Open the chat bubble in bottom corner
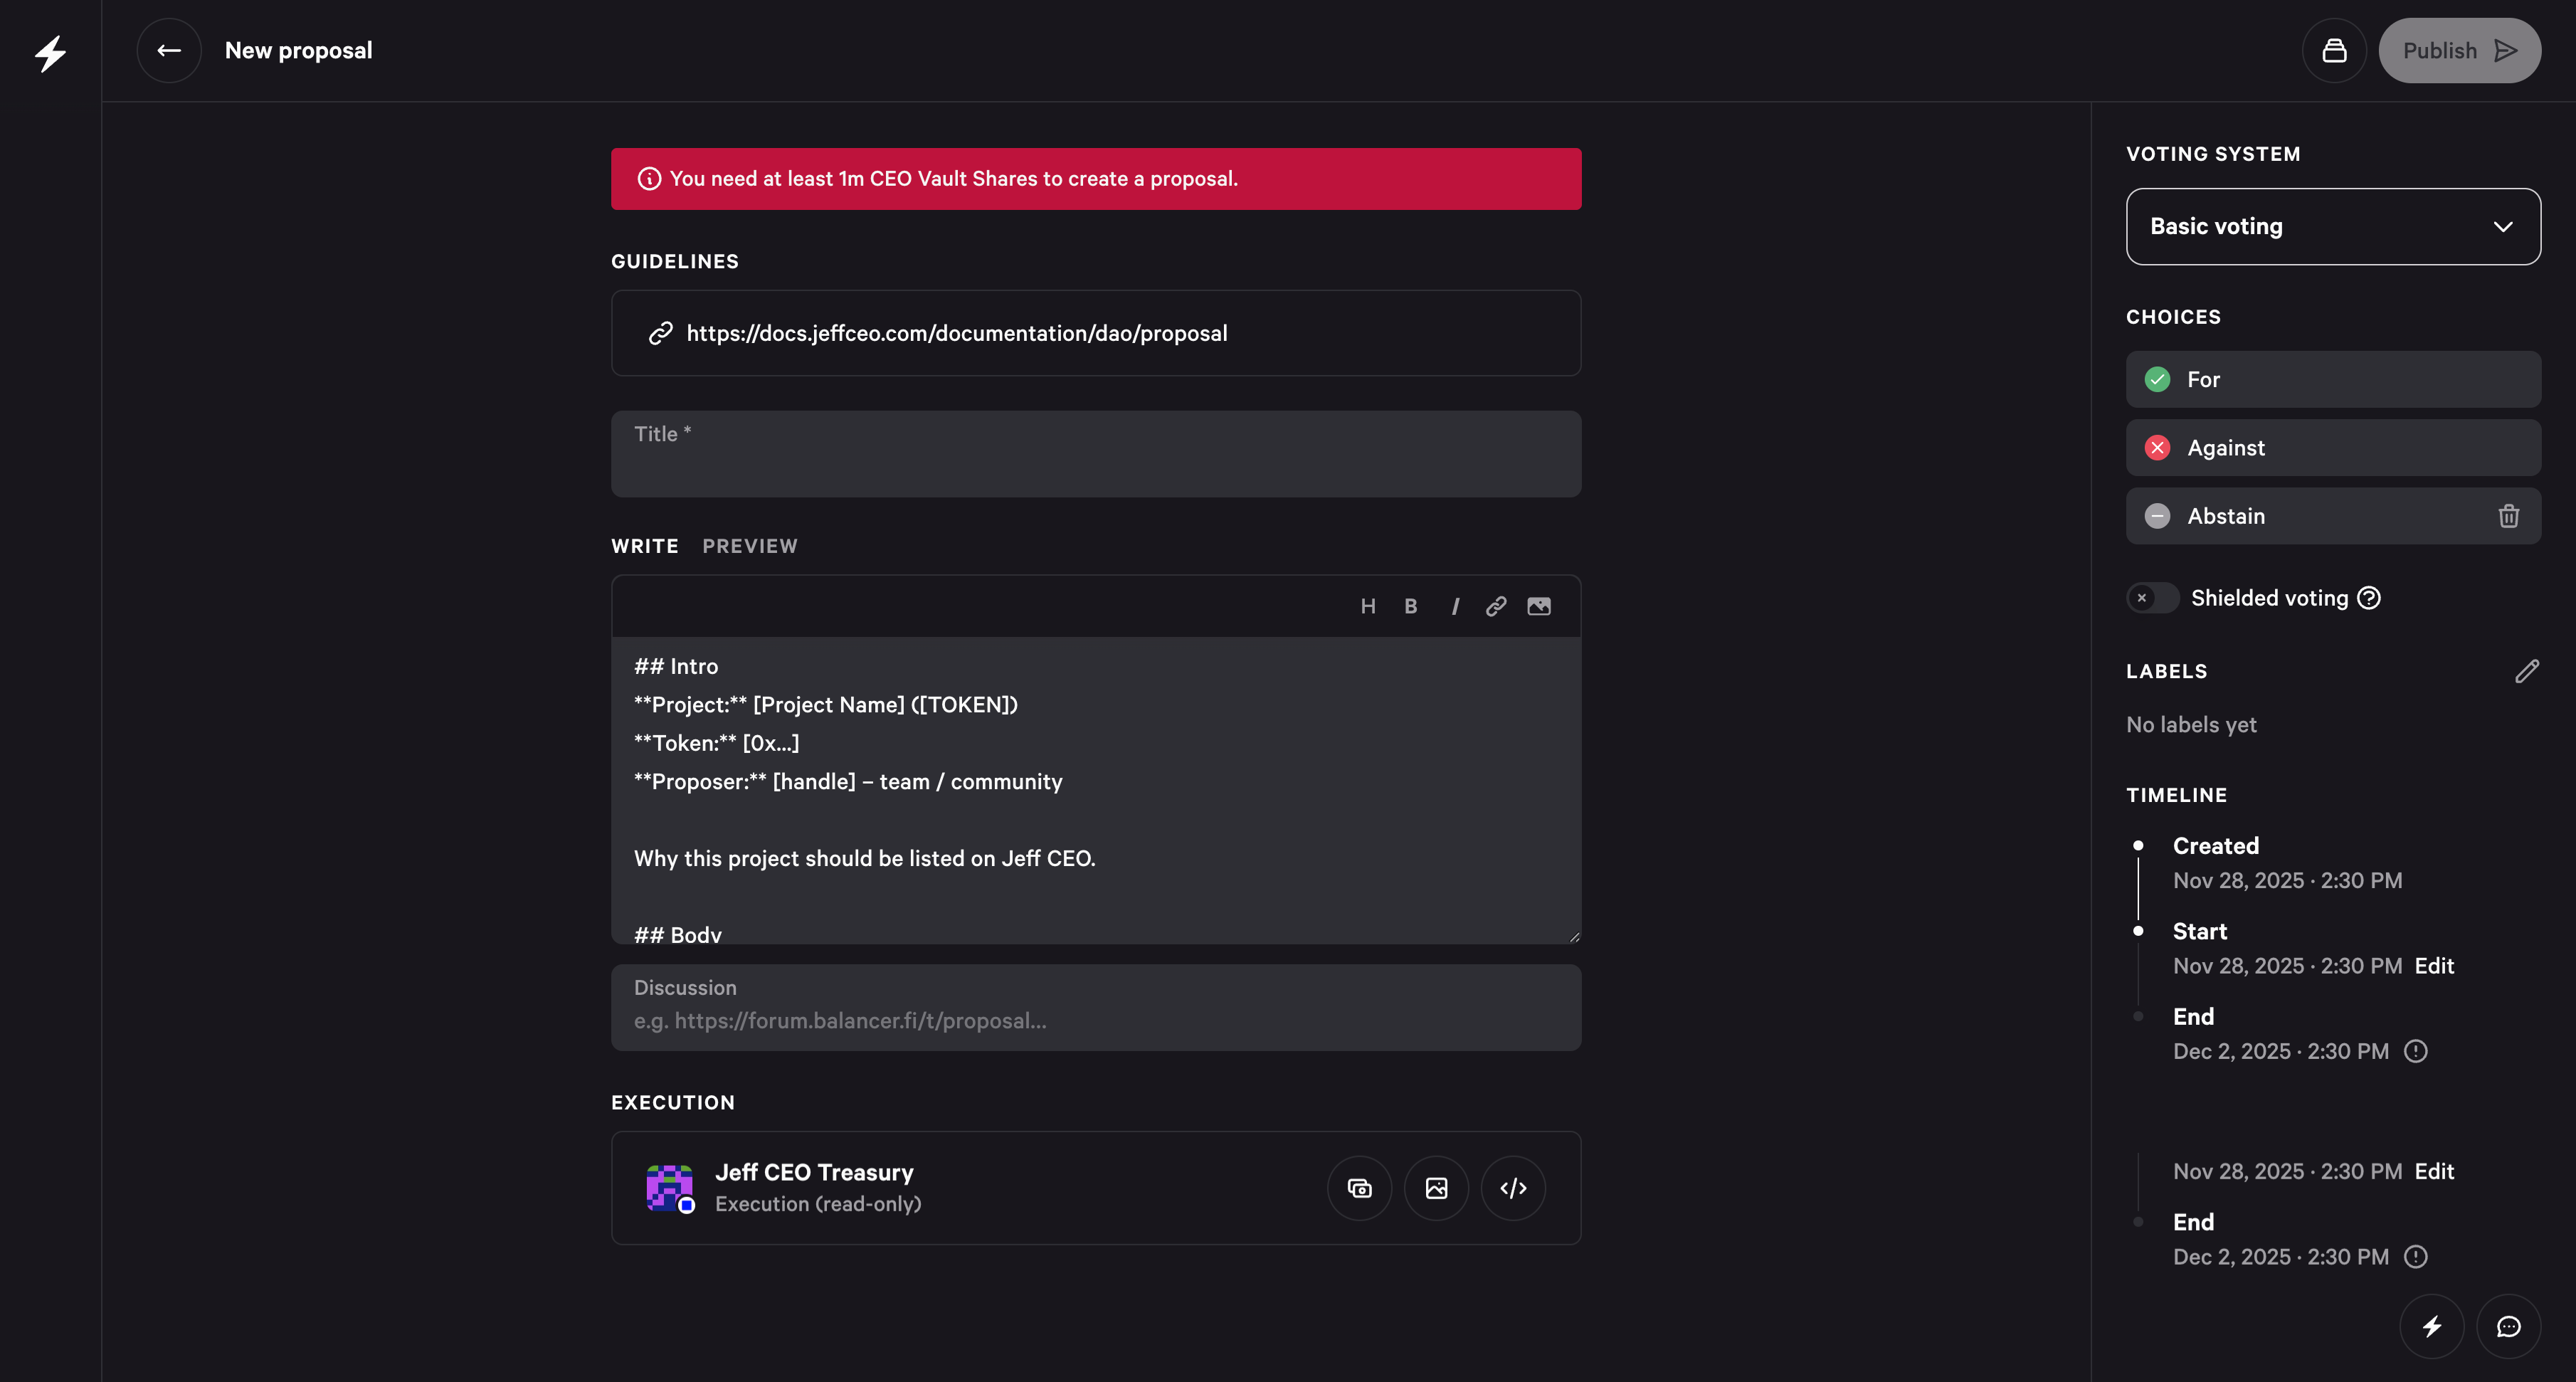Viewport: 2576px width, 1382px height. tap(2509, 1325)
